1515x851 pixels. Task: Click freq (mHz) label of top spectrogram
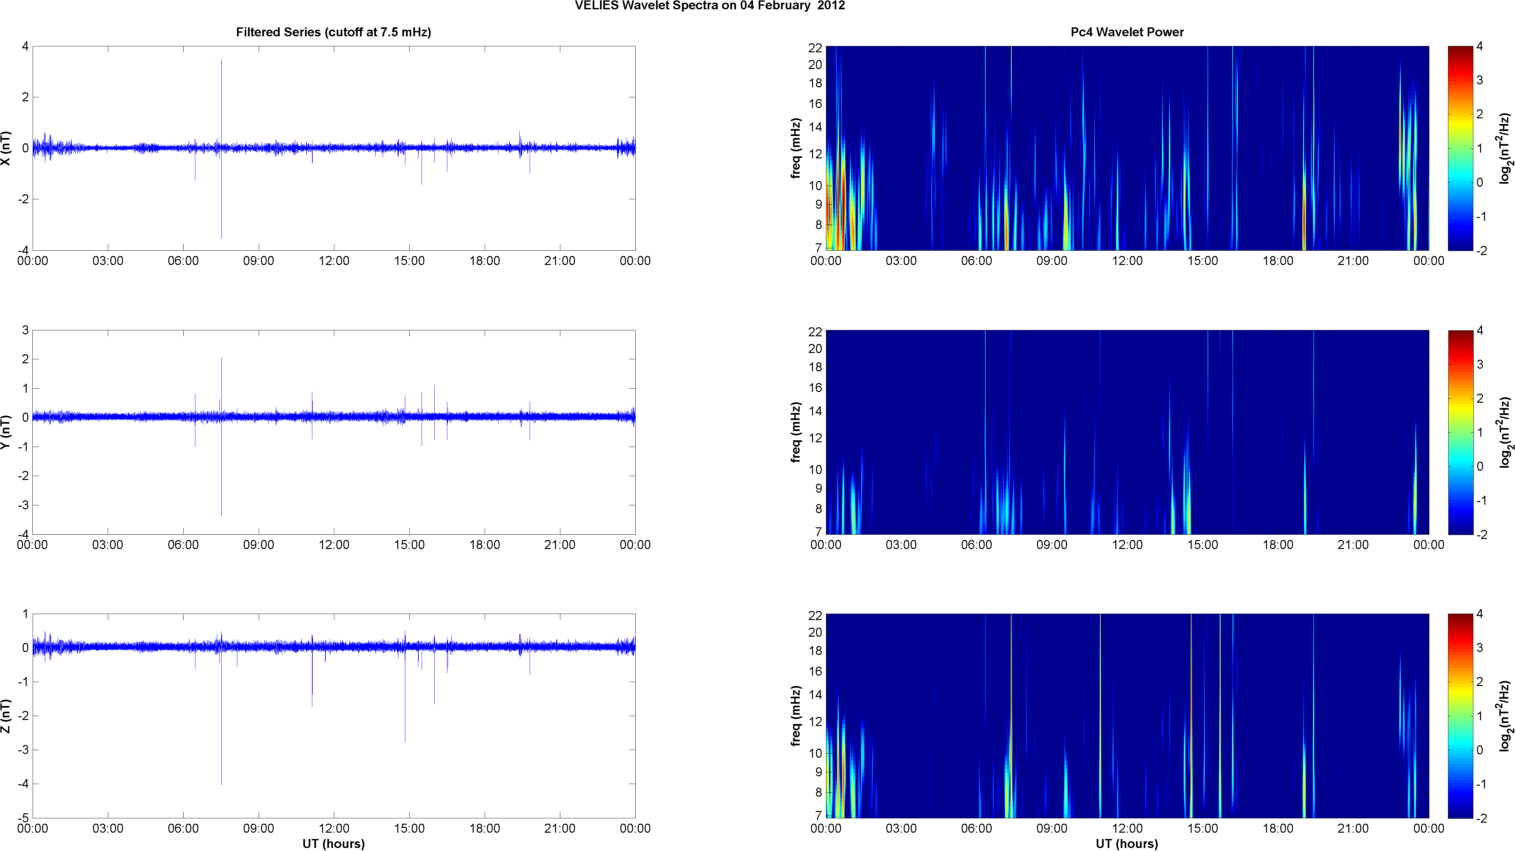796,148
